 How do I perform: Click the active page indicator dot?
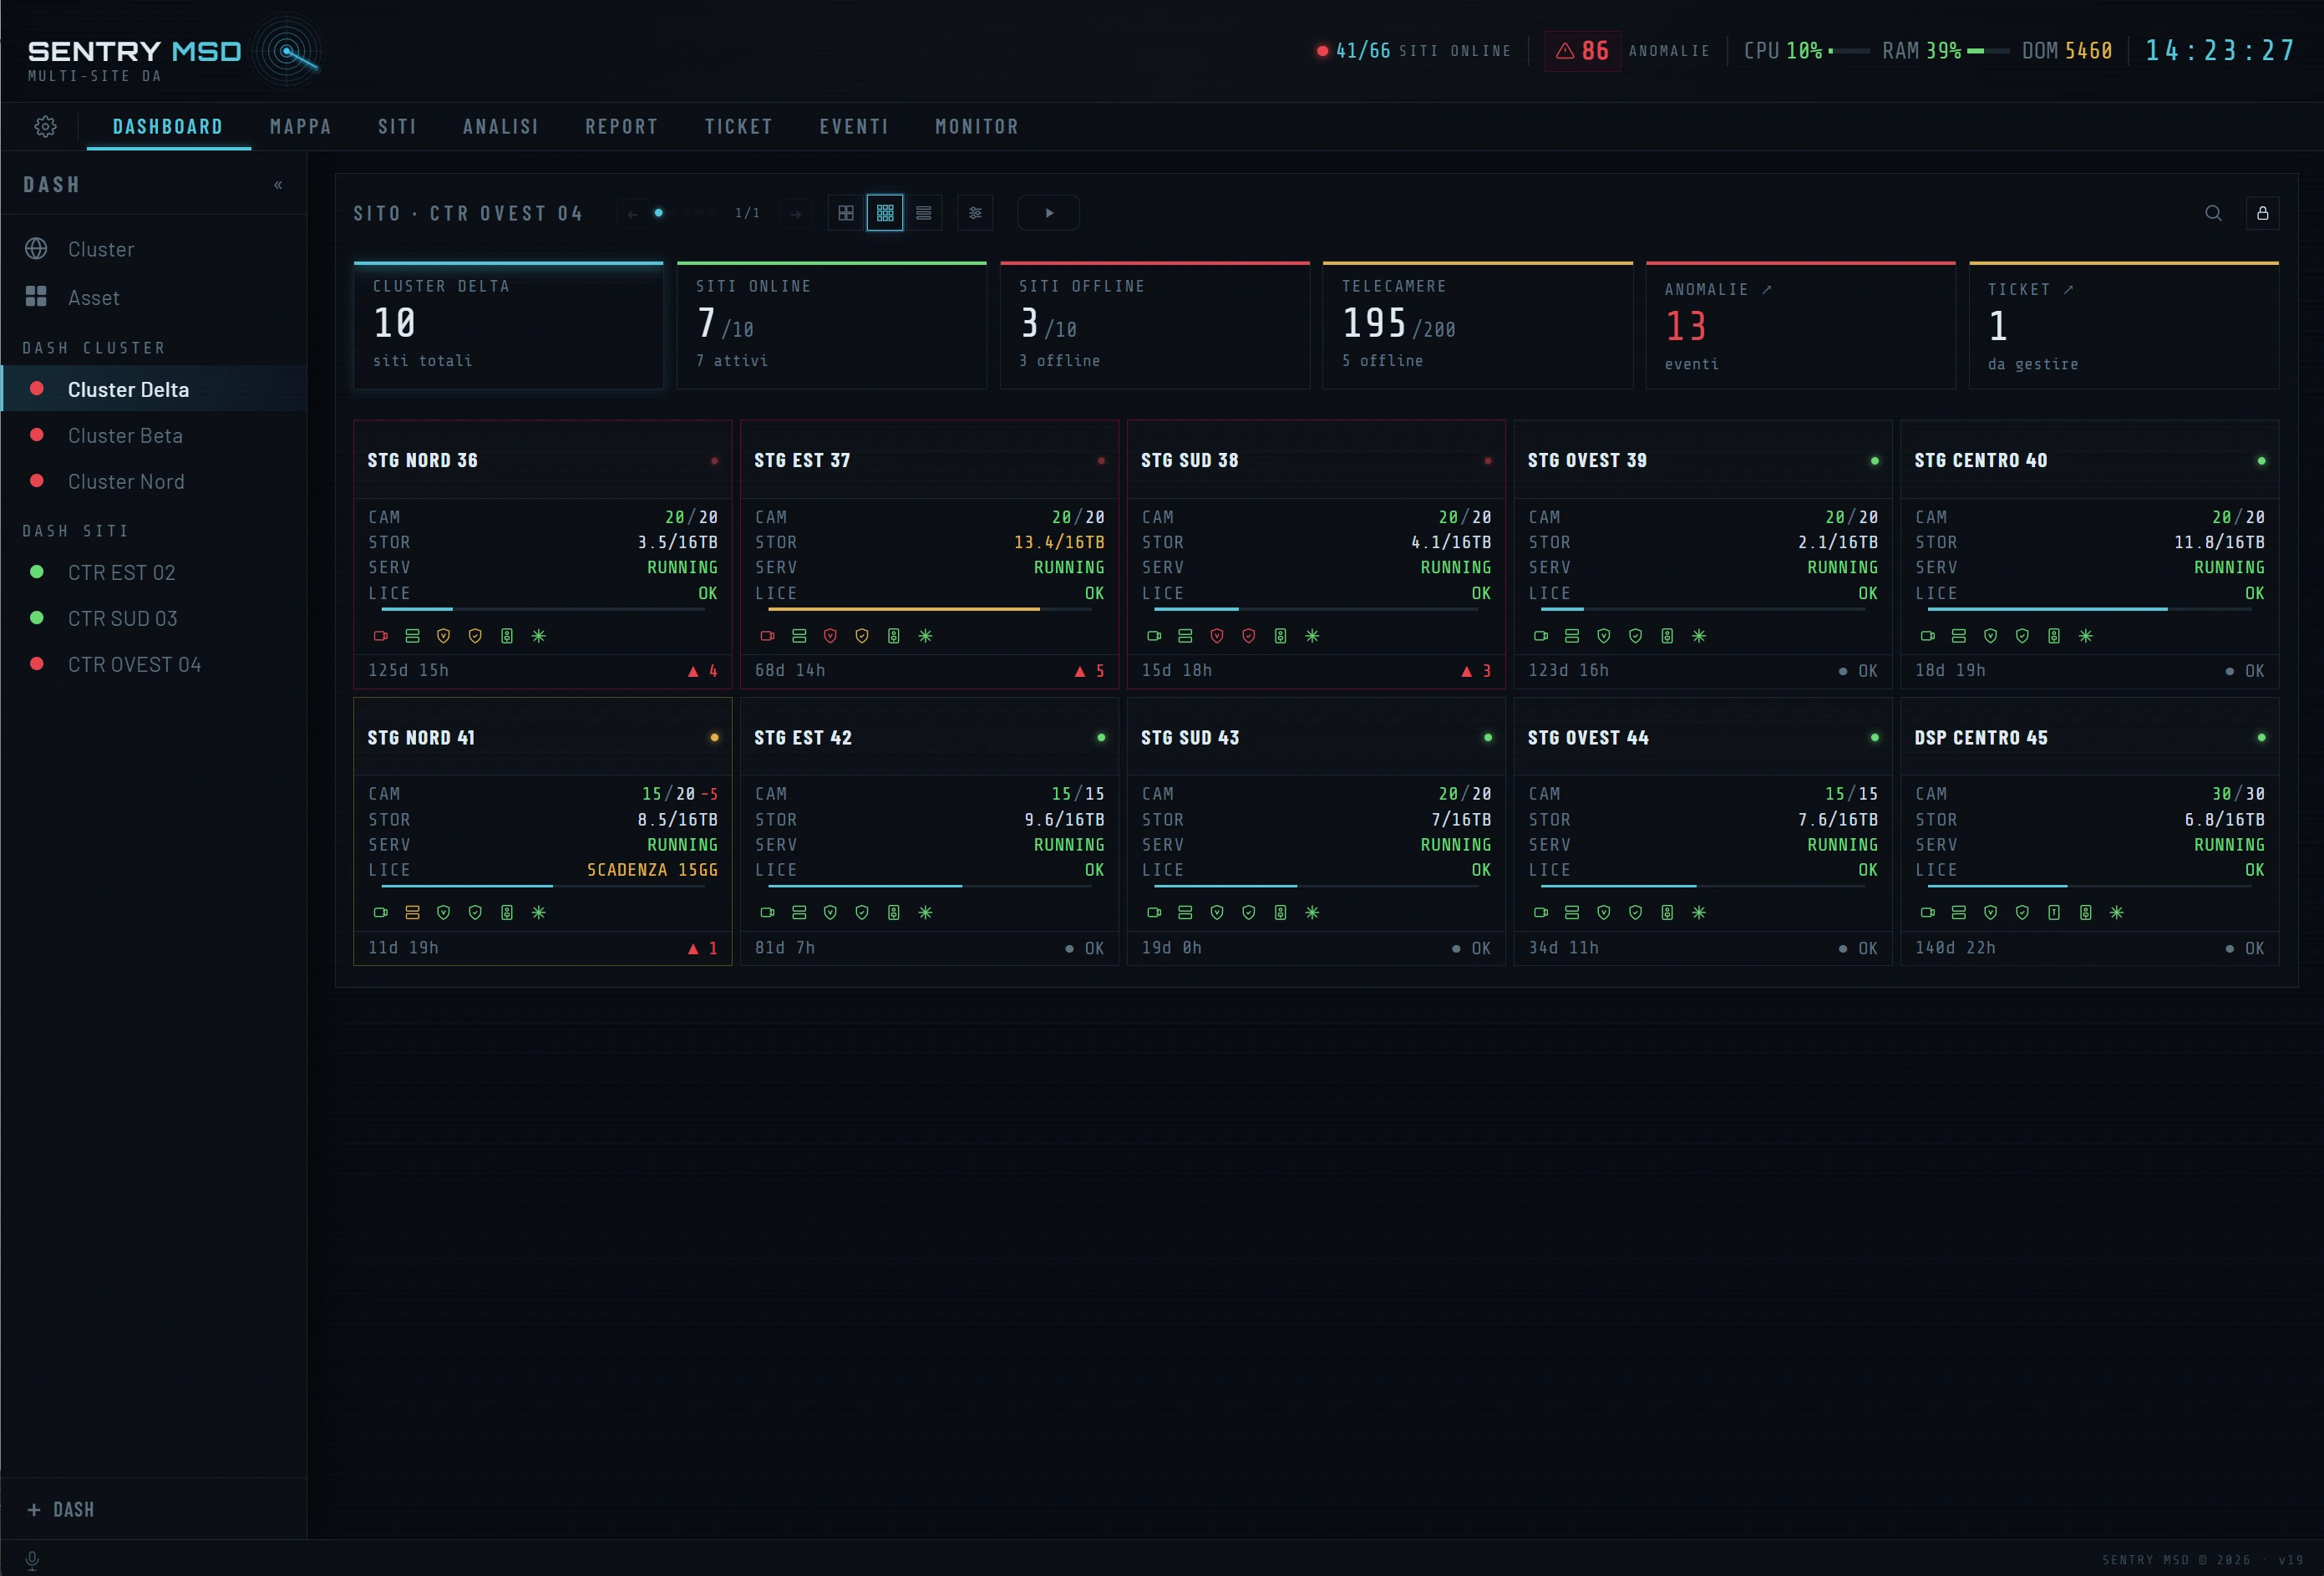click(659, 213)
